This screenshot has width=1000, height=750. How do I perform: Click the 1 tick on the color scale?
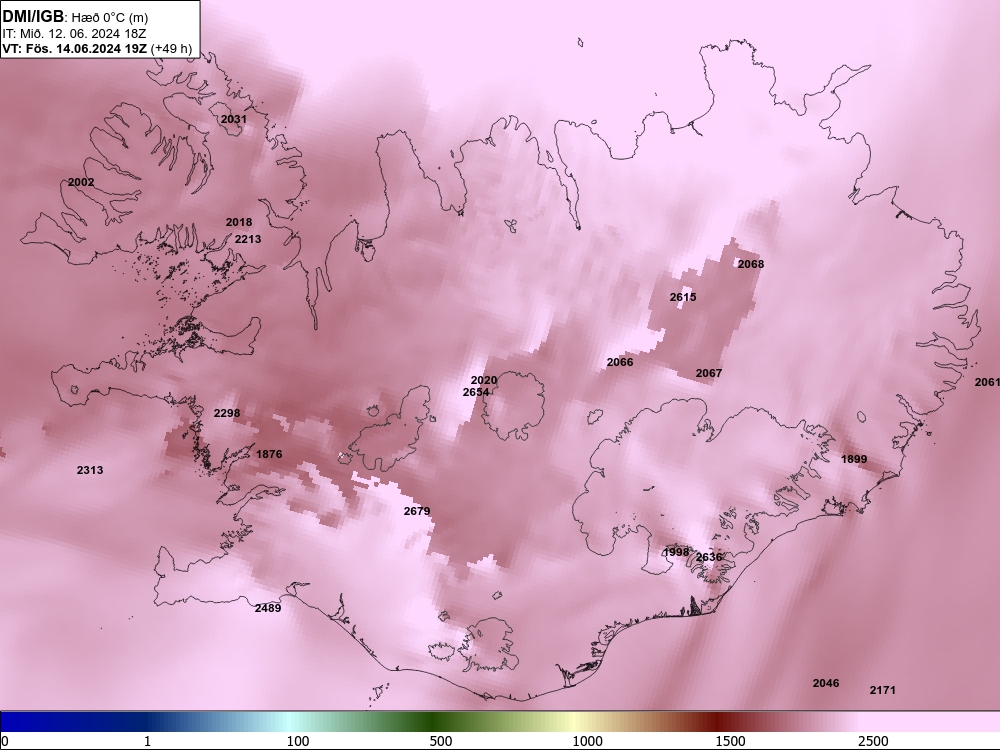click(147, 741)
